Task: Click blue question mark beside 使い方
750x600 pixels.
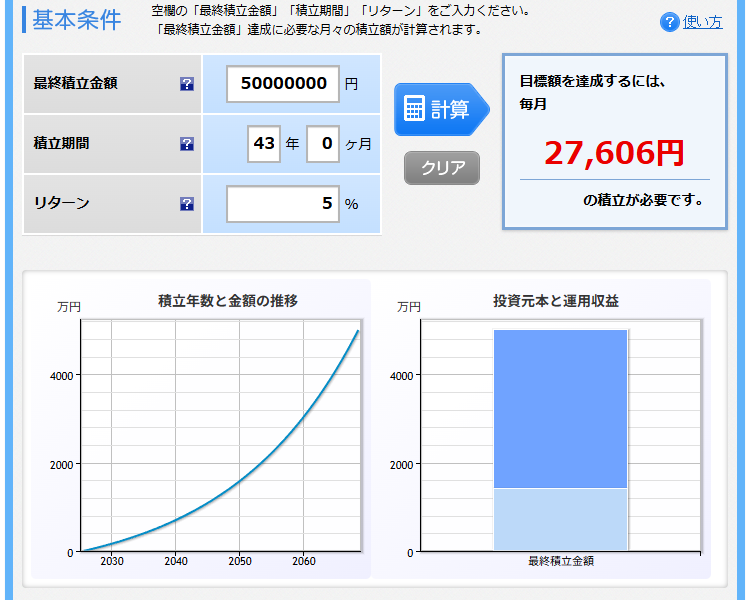Action: coord(669,22)
